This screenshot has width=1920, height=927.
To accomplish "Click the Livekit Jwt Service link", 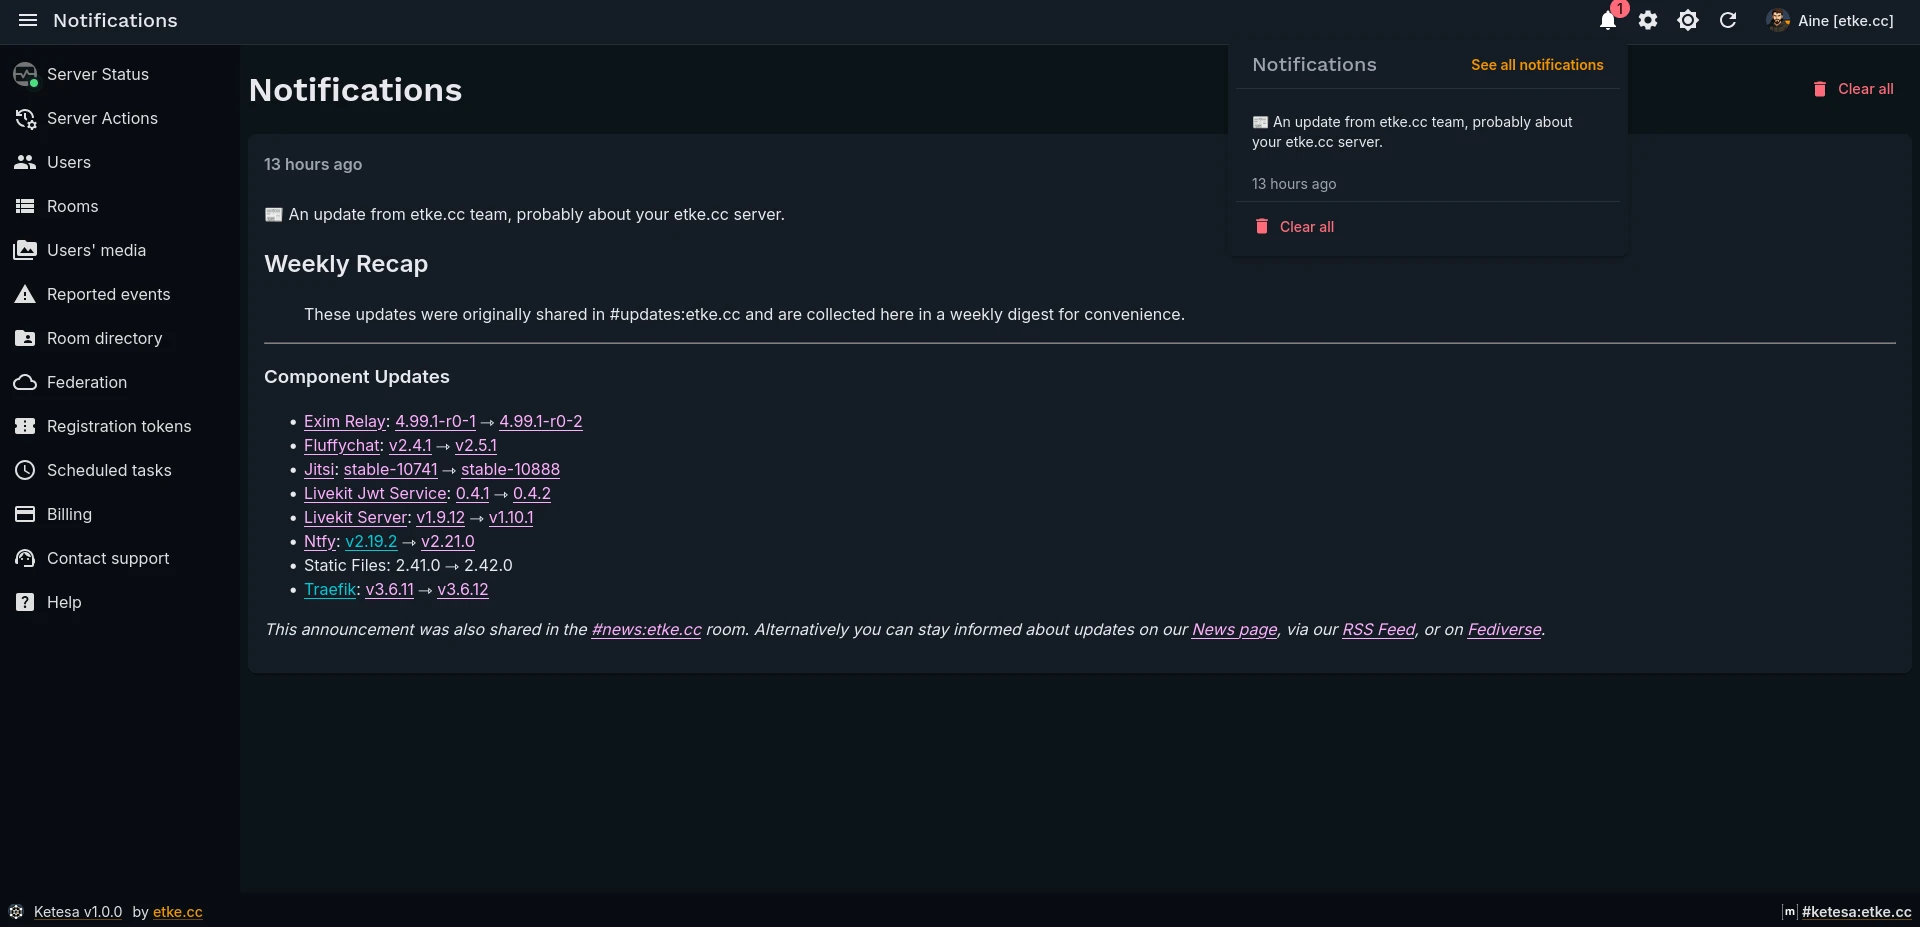I will pyautogui.click(x=375, y=494).
